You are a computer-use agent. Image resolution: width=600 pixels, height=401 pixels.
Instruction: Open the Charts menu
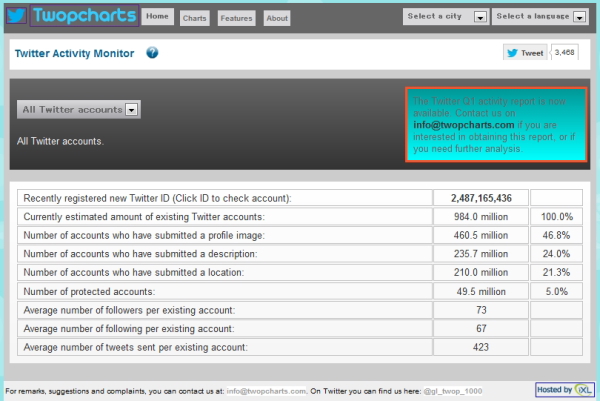coord(195,18)
